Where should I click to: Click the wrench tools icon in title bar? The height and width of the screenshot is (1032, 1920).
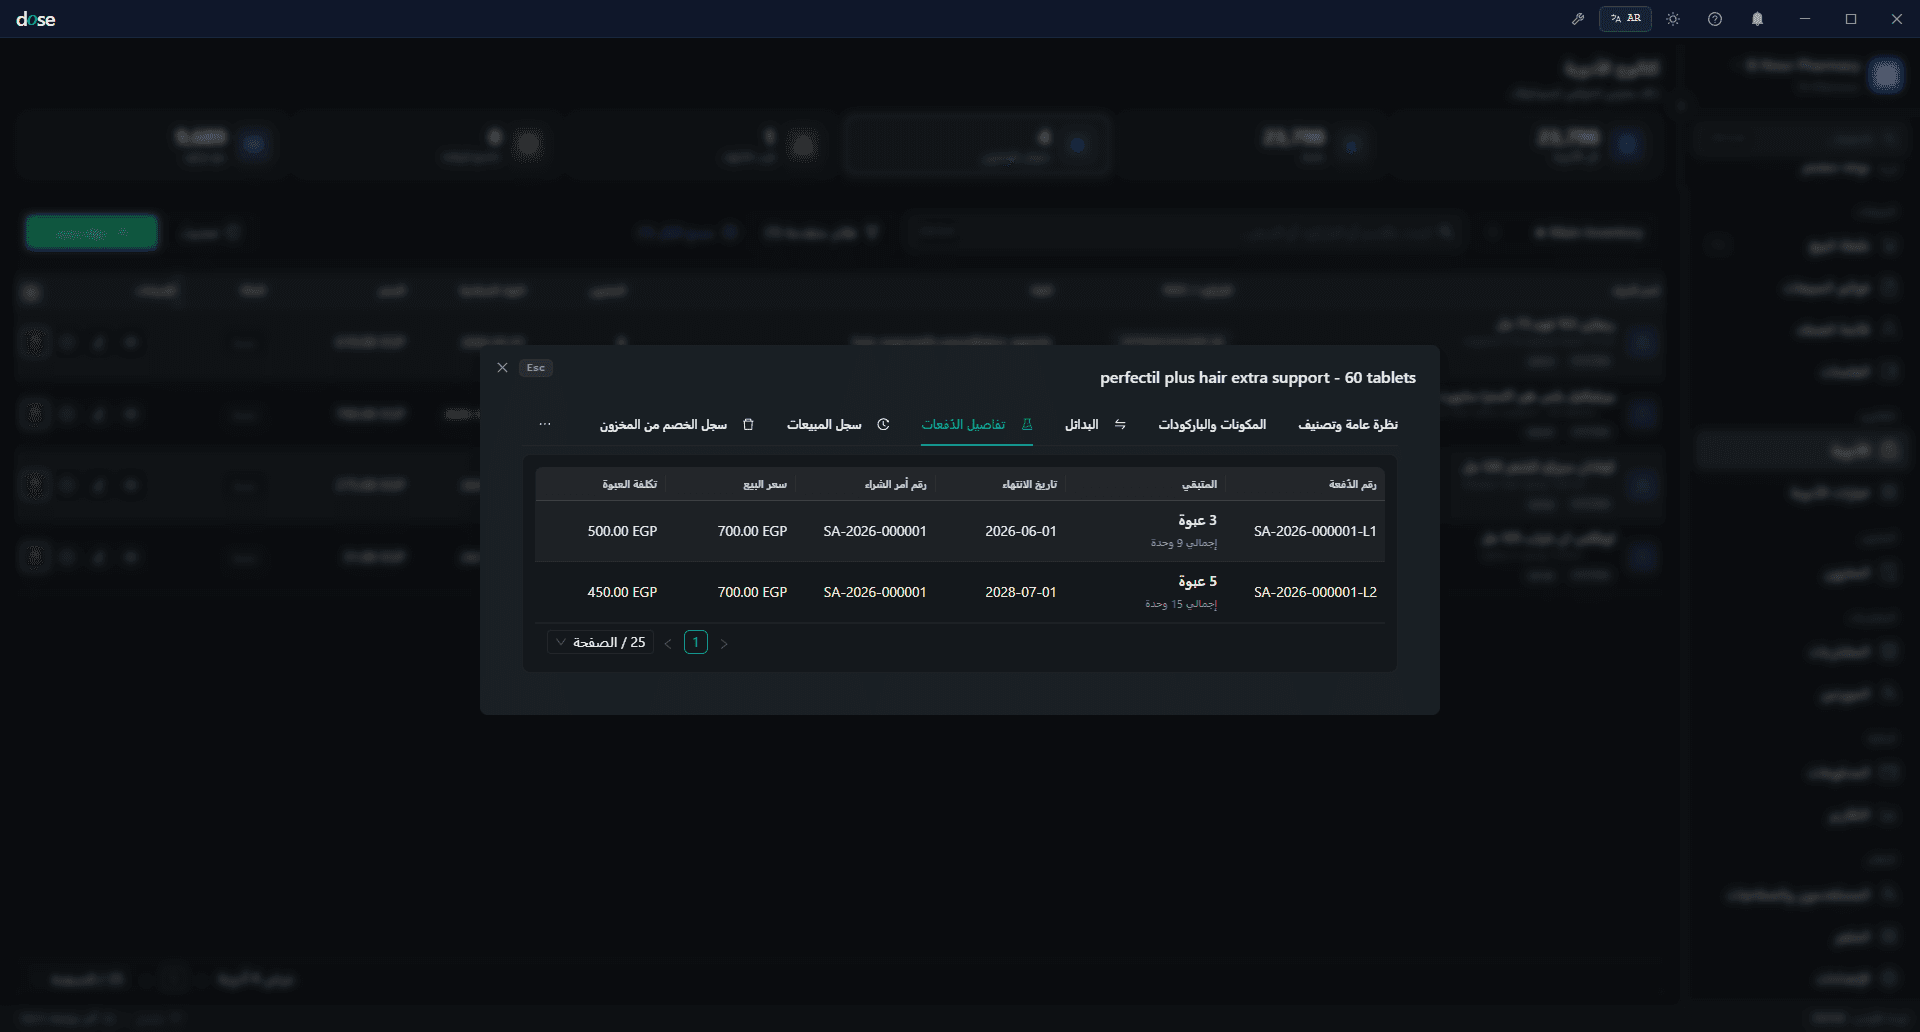coord(1578,19)
